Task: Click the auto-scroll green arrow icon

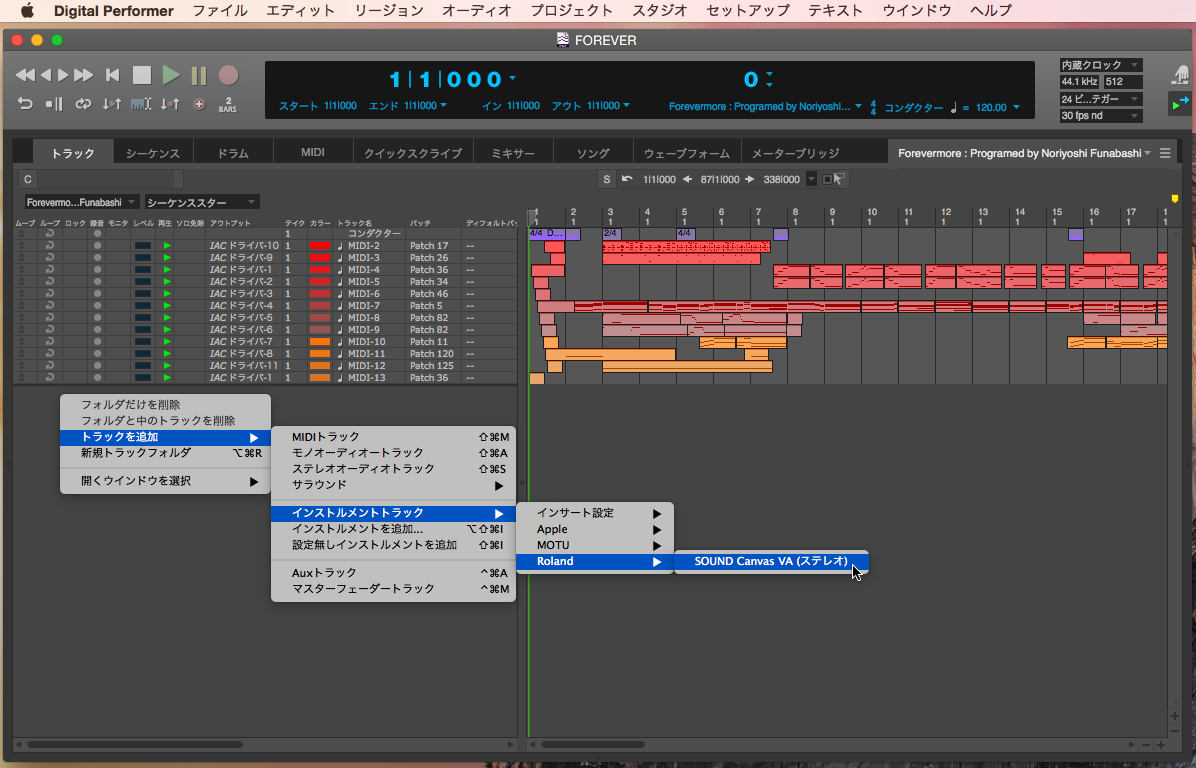Action: click(1180, 104)
